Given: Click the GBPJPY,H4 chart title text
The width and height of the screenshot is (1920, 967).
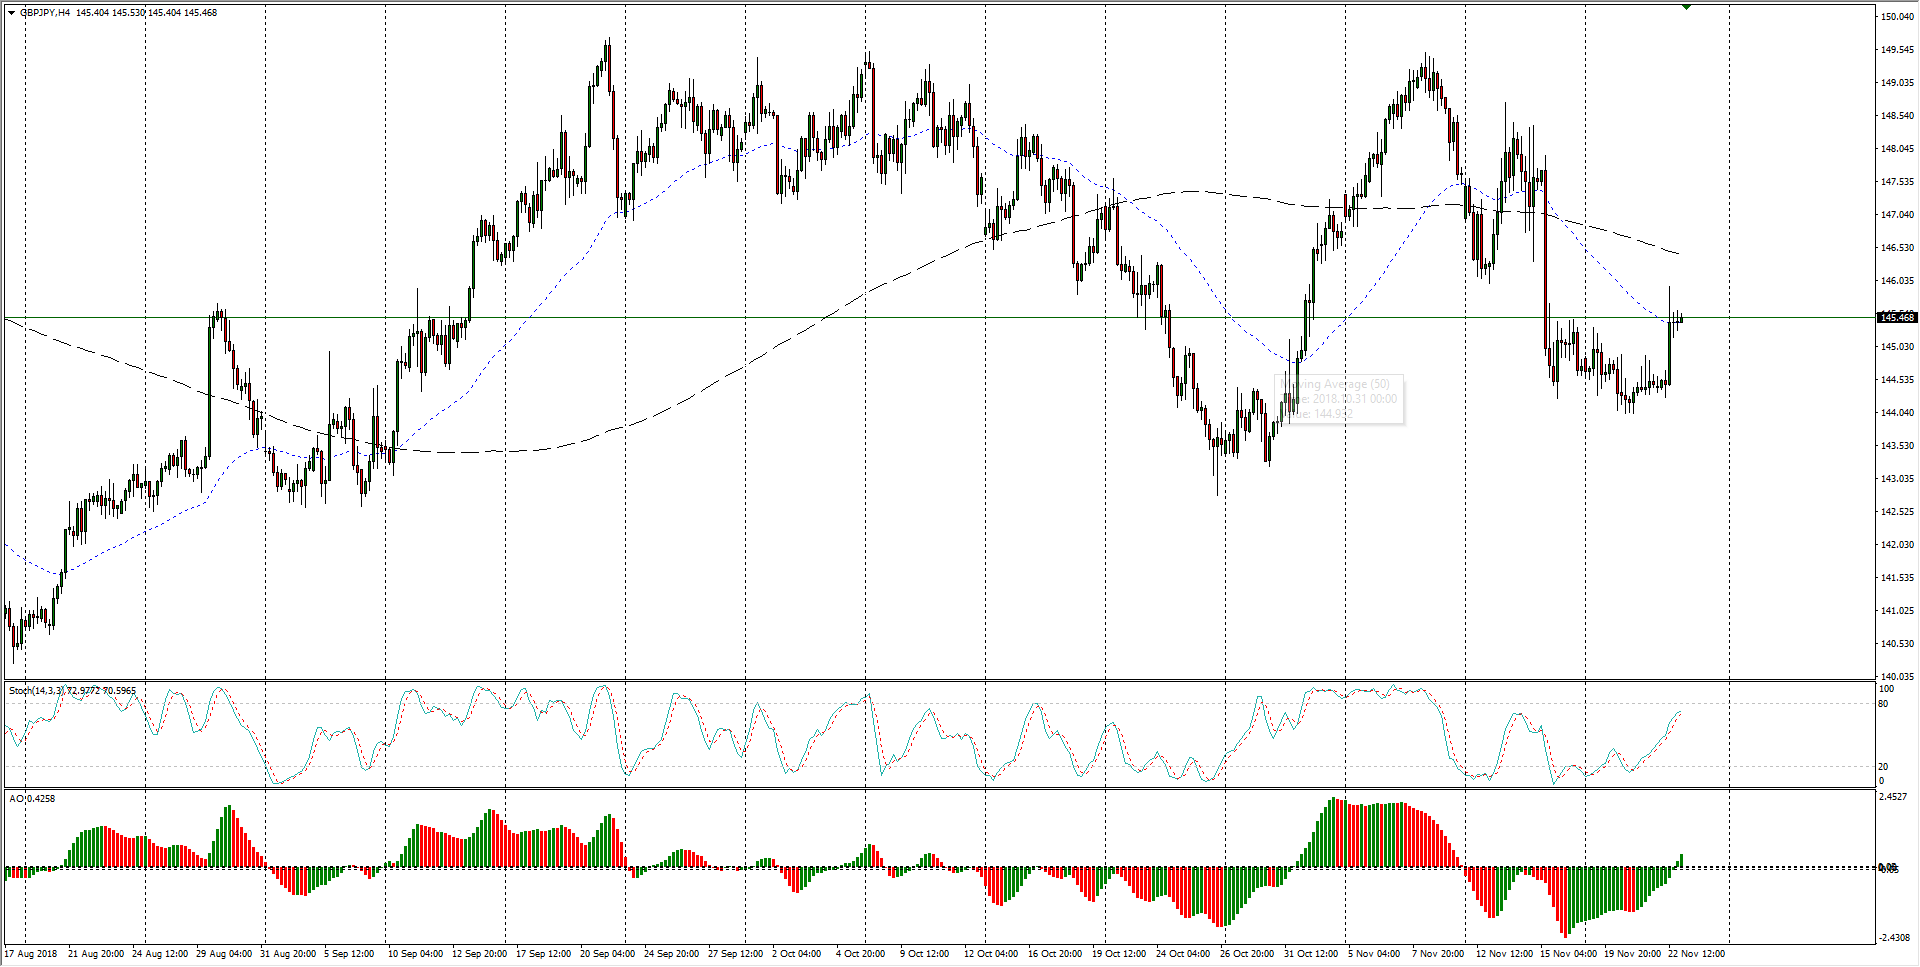Looking at the screenshot, I should point(45,13).
